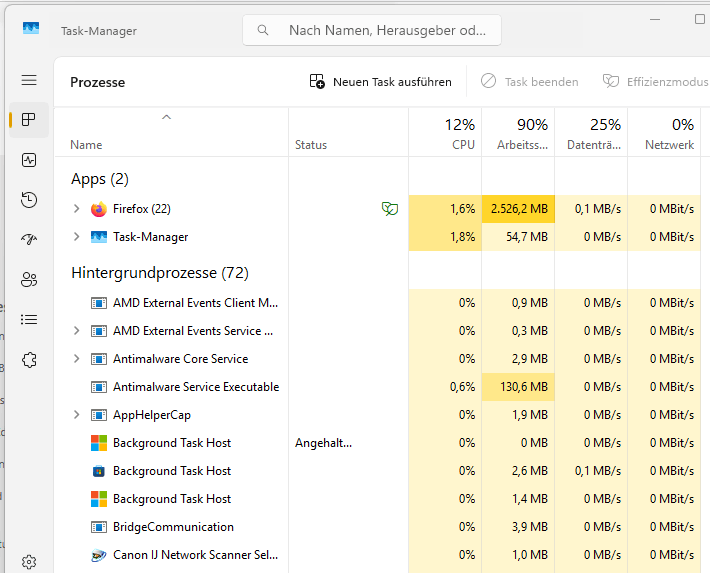Select the Processes sidebar icon

pyautogui.click(x=29, y=120)
